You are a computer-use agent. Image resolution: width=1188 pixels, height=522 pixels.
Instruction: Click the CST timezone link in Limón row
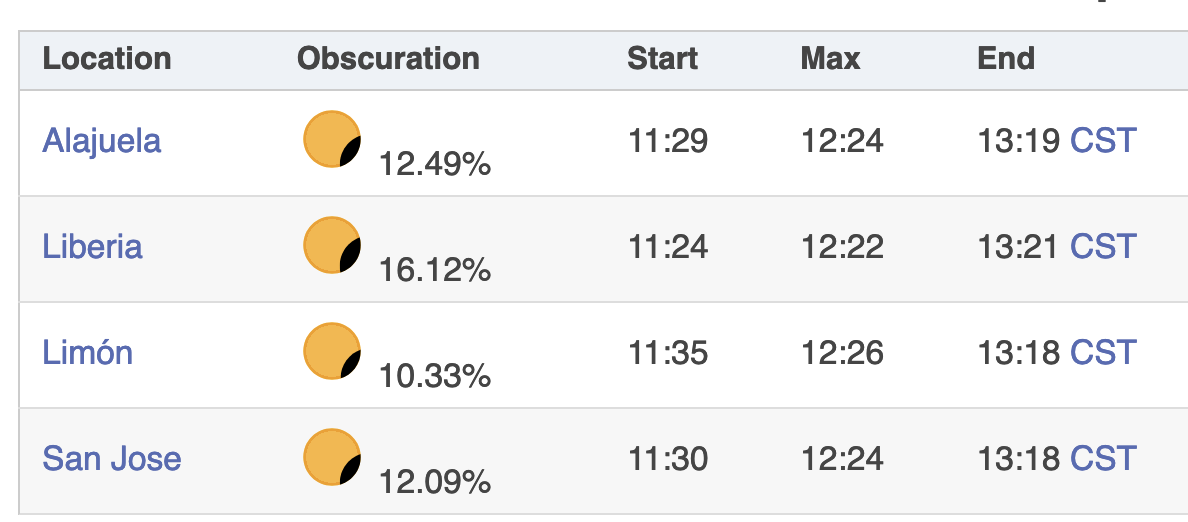tap(1103, 352)
